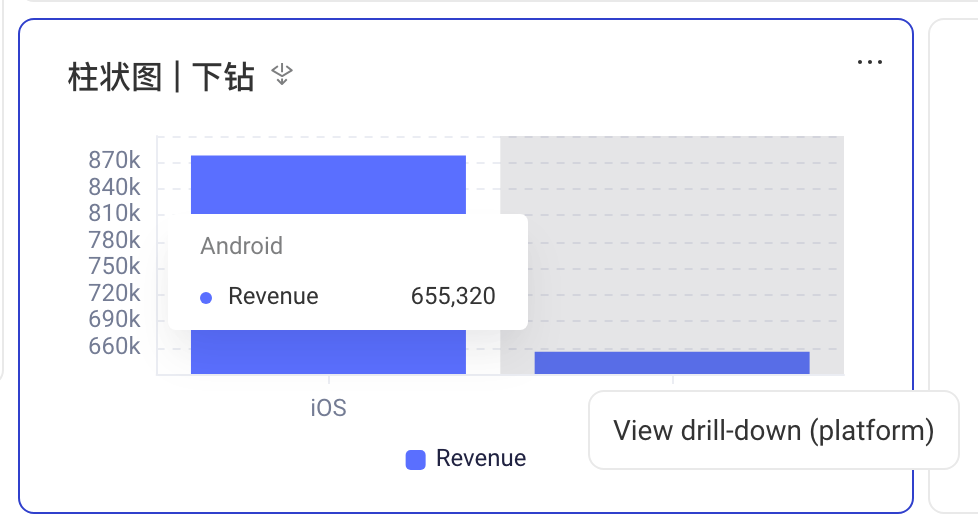Click the Revenue legend color swatch
The height and width of the screenshot is (530, 978).
tap(415, 460)
